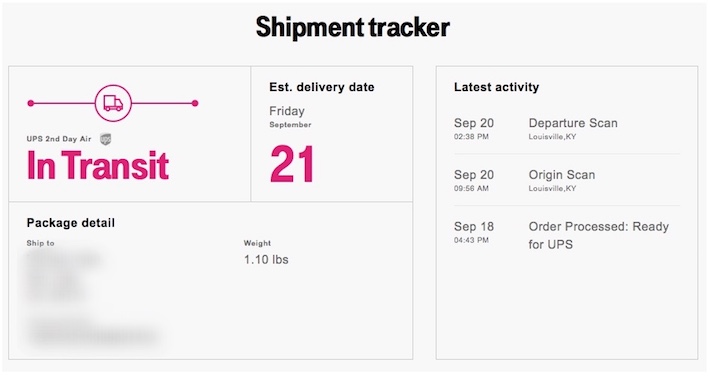
Task: Click the Sep 18 04:43 PM timestamp
Action: tap(474, 232)
